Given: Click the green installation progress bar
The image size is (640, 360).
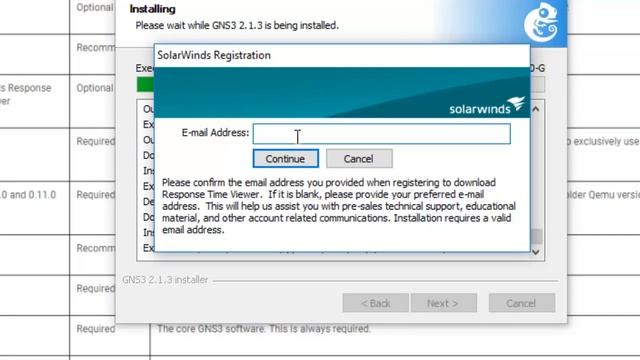Looking at the screenshot, I should pyautogui.click(x=145, y=85).
